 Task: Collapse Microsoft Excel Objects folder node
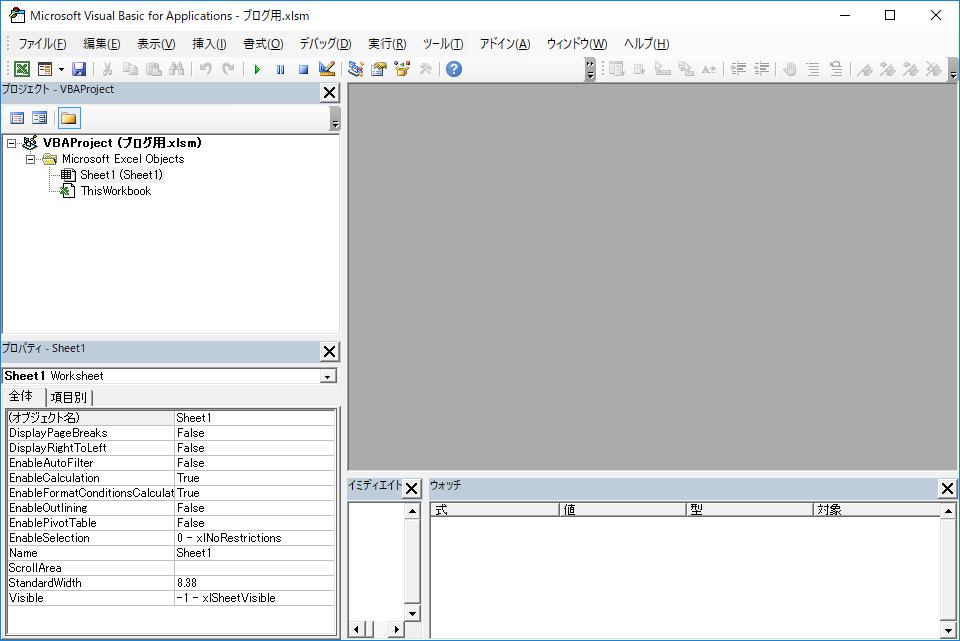tap(30, 159)
